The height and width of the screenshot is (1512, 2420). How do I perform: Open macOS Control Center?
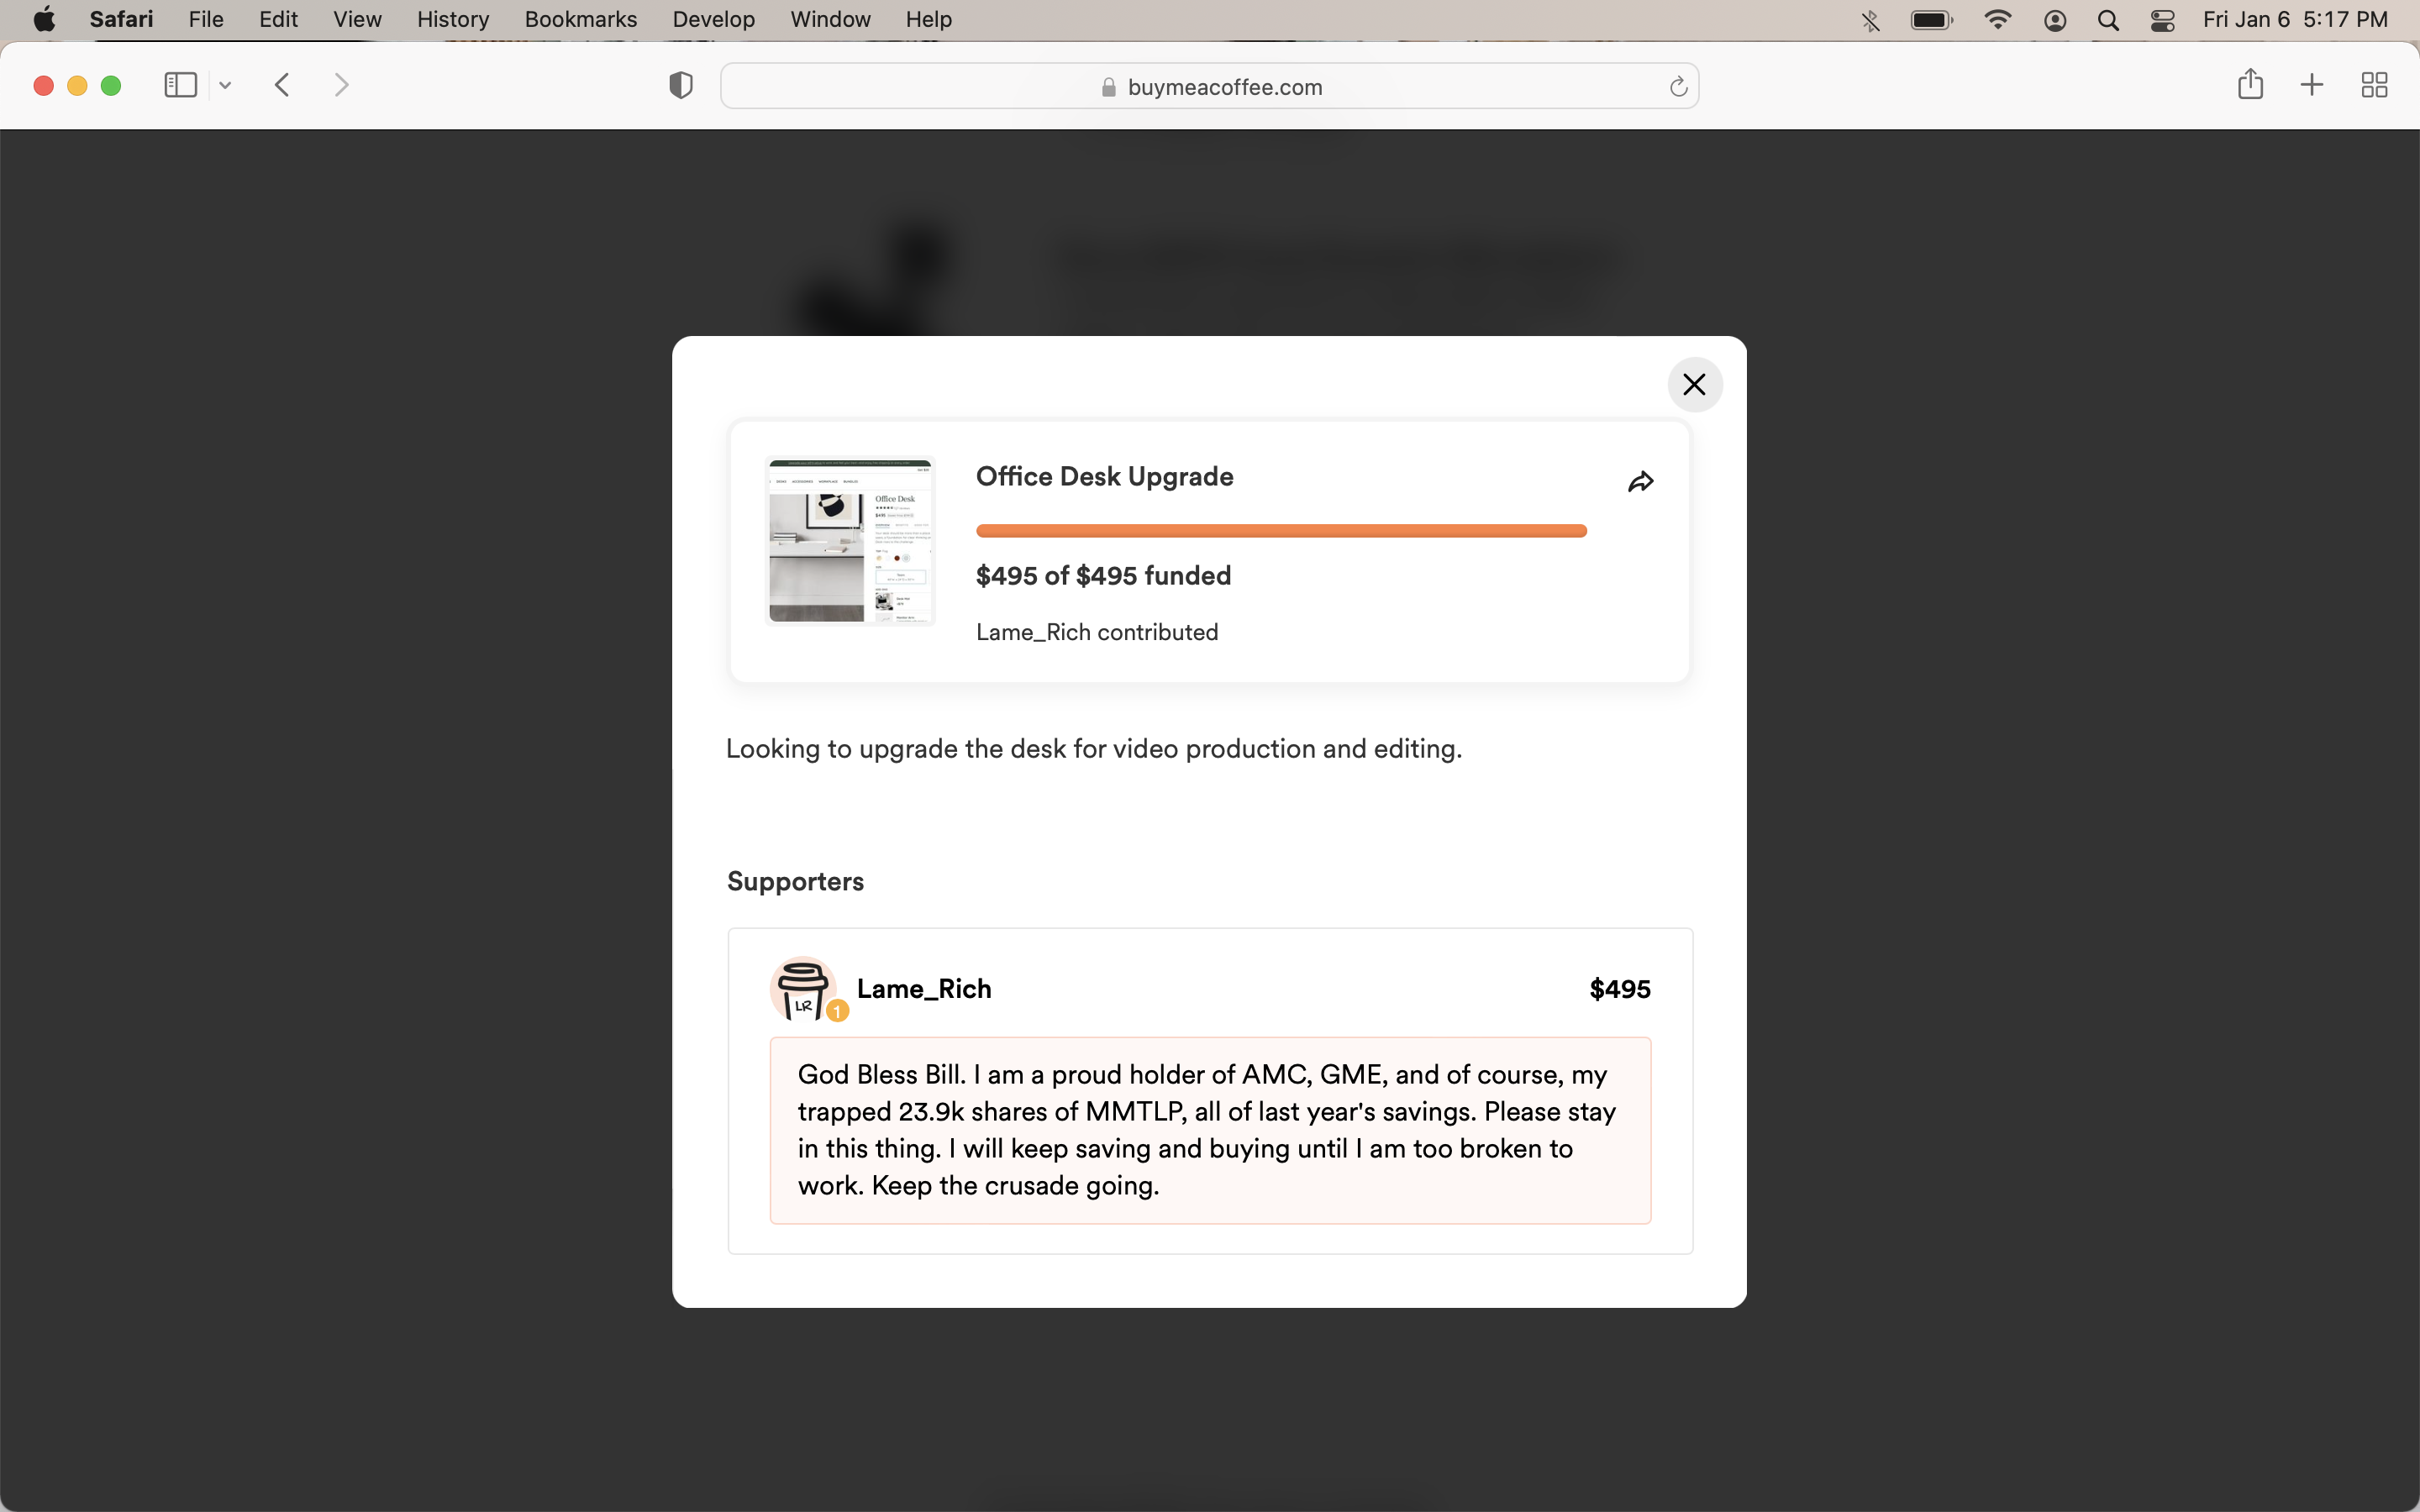[2163, 20]
